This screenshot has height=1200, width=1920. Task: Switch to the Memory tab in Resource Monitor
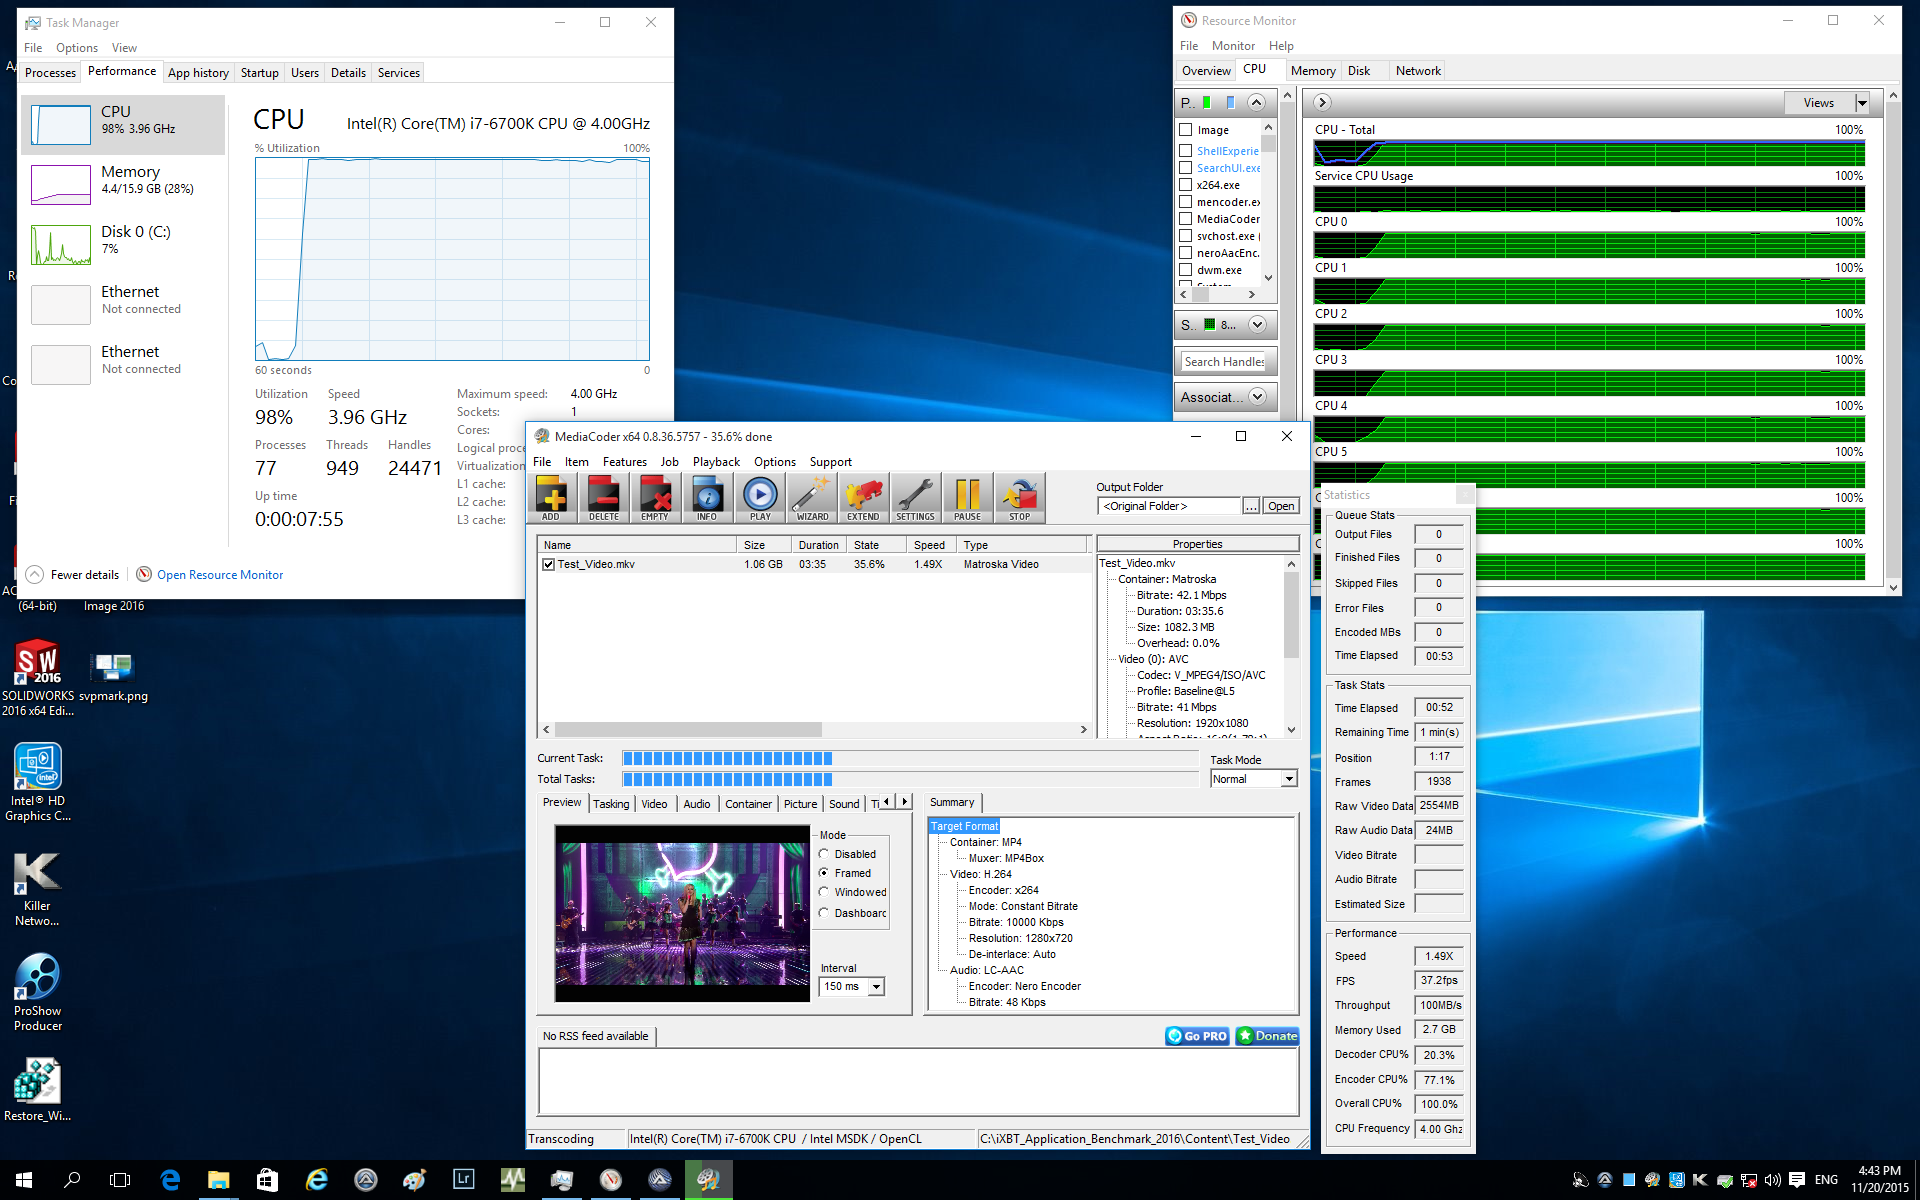click(1312, 71)
